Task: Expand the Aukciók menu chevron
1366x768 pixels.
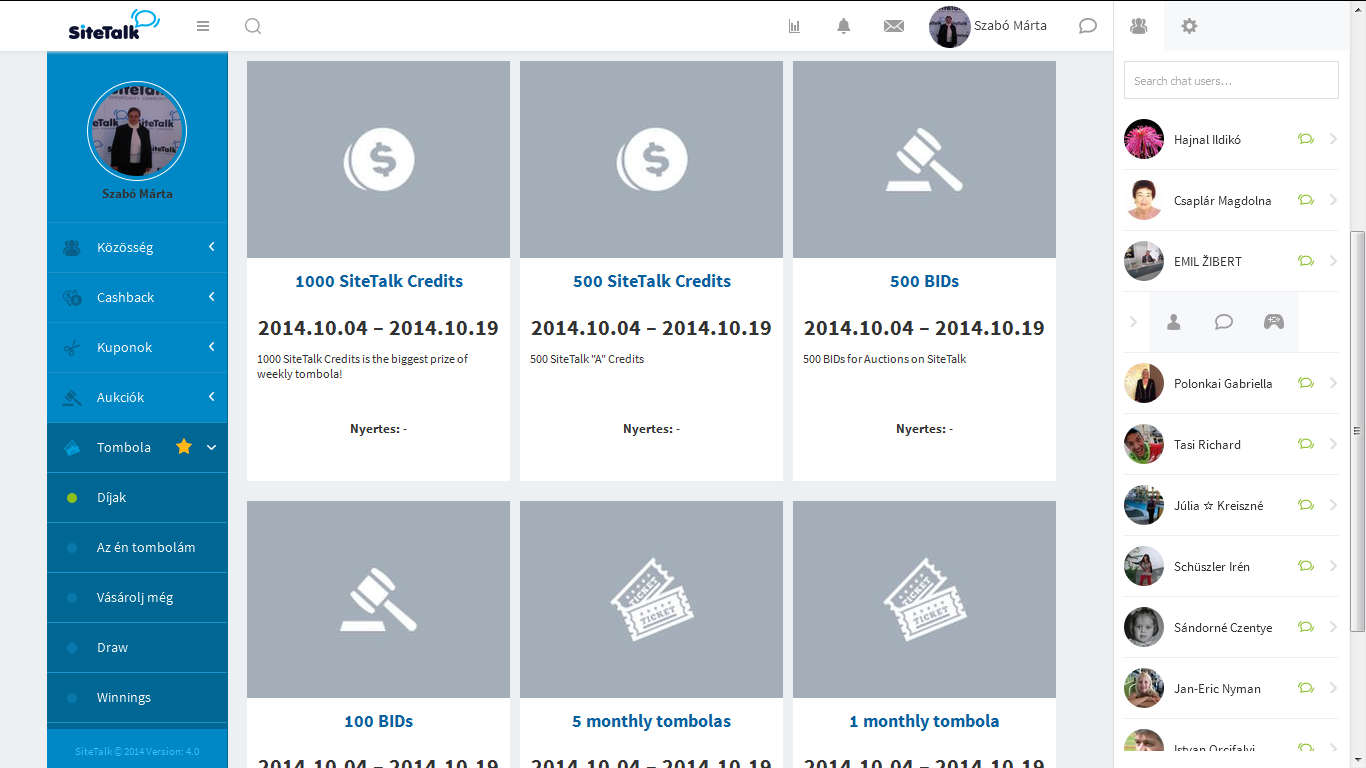Action: (212, 397)
